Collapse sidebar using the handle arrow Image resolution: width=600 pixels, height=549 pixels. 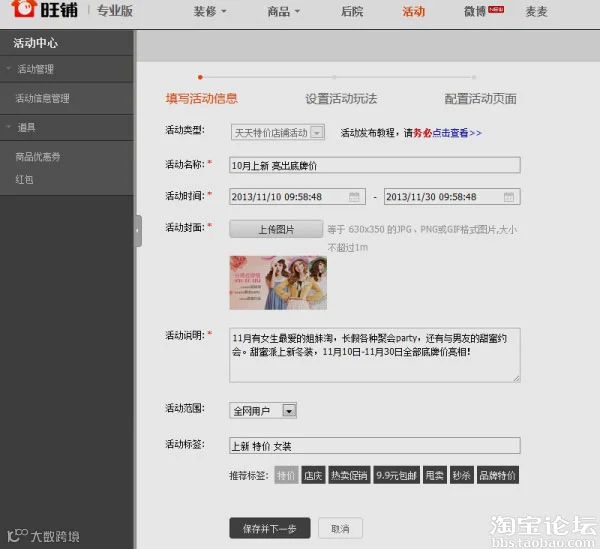coord(138,231)
